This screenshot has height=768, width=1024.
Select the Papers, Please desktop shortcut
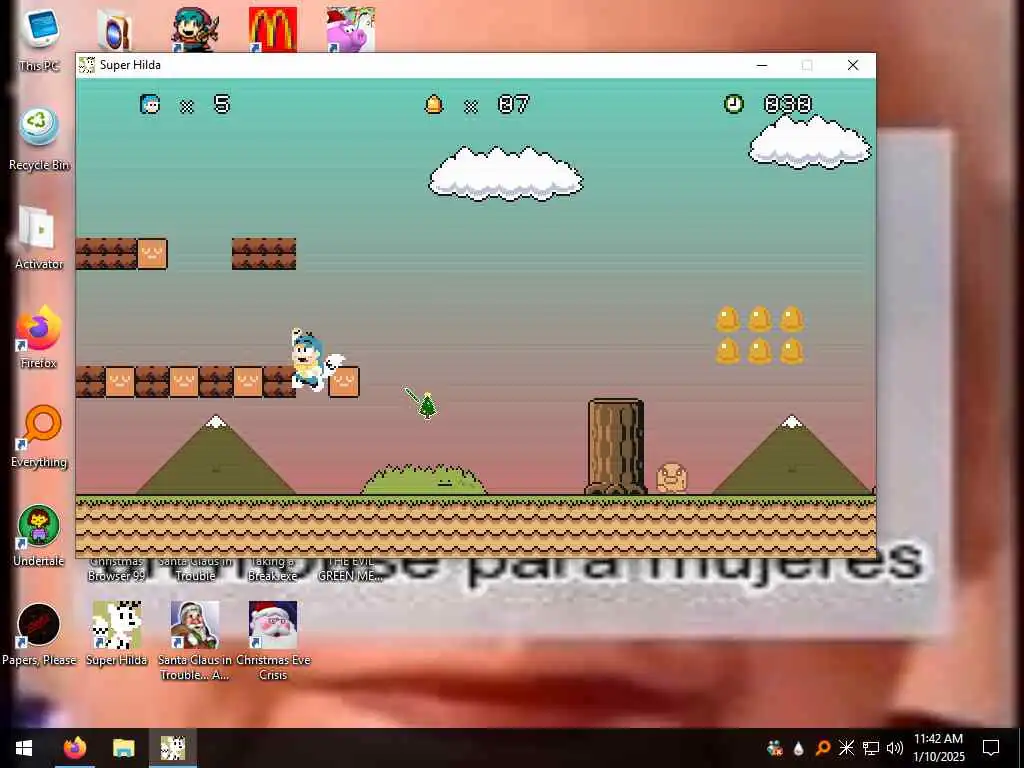click(39, 634)
